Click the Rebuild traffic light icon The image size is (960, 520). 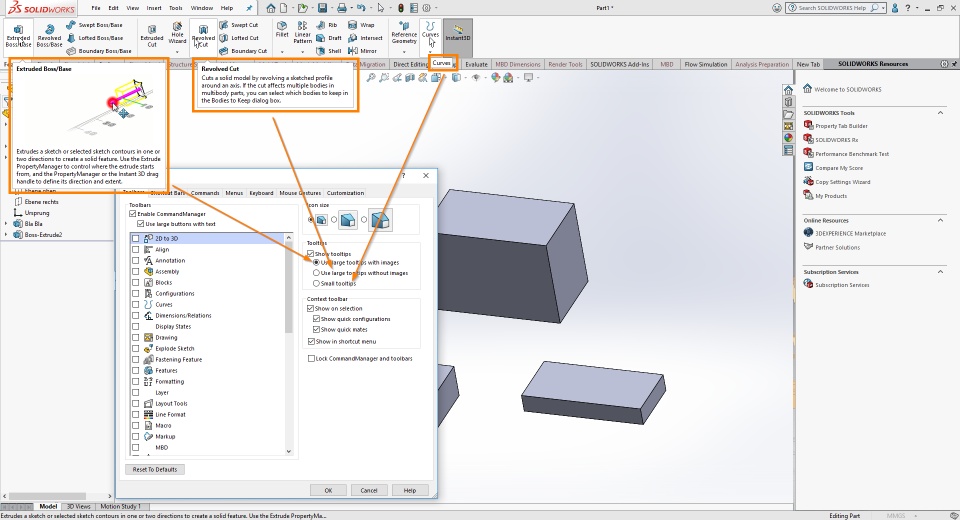click(401, 8)
